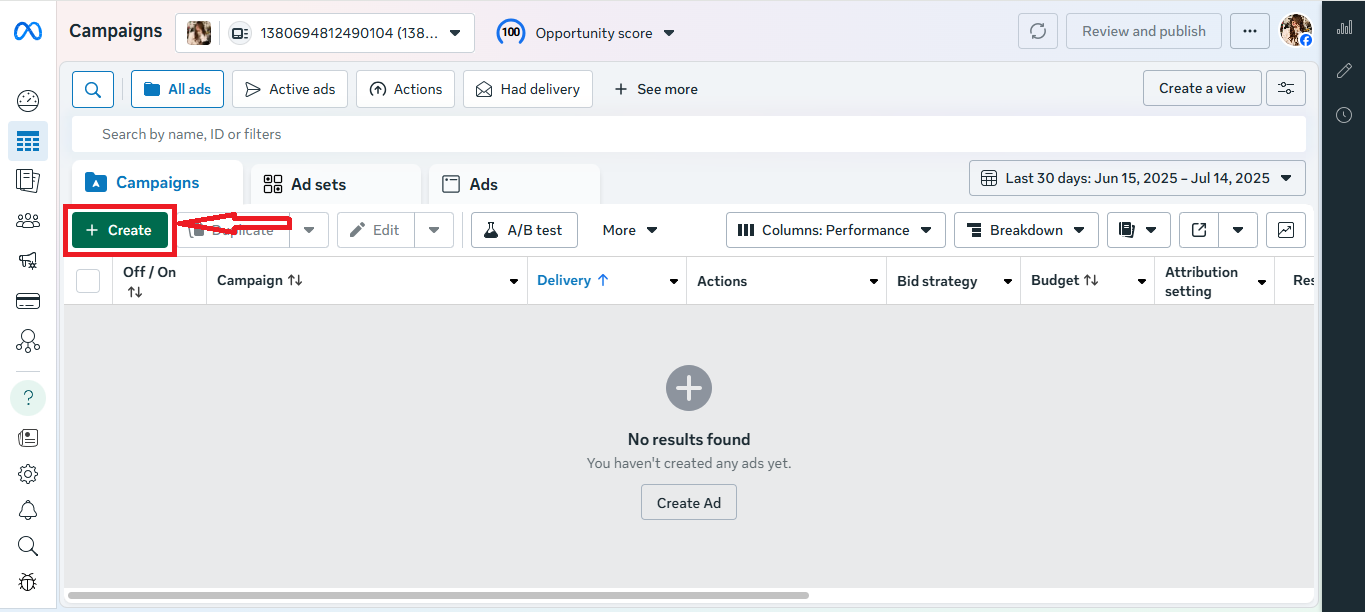
Task: Open the notifications bell icon
Action: pos(28,510)
